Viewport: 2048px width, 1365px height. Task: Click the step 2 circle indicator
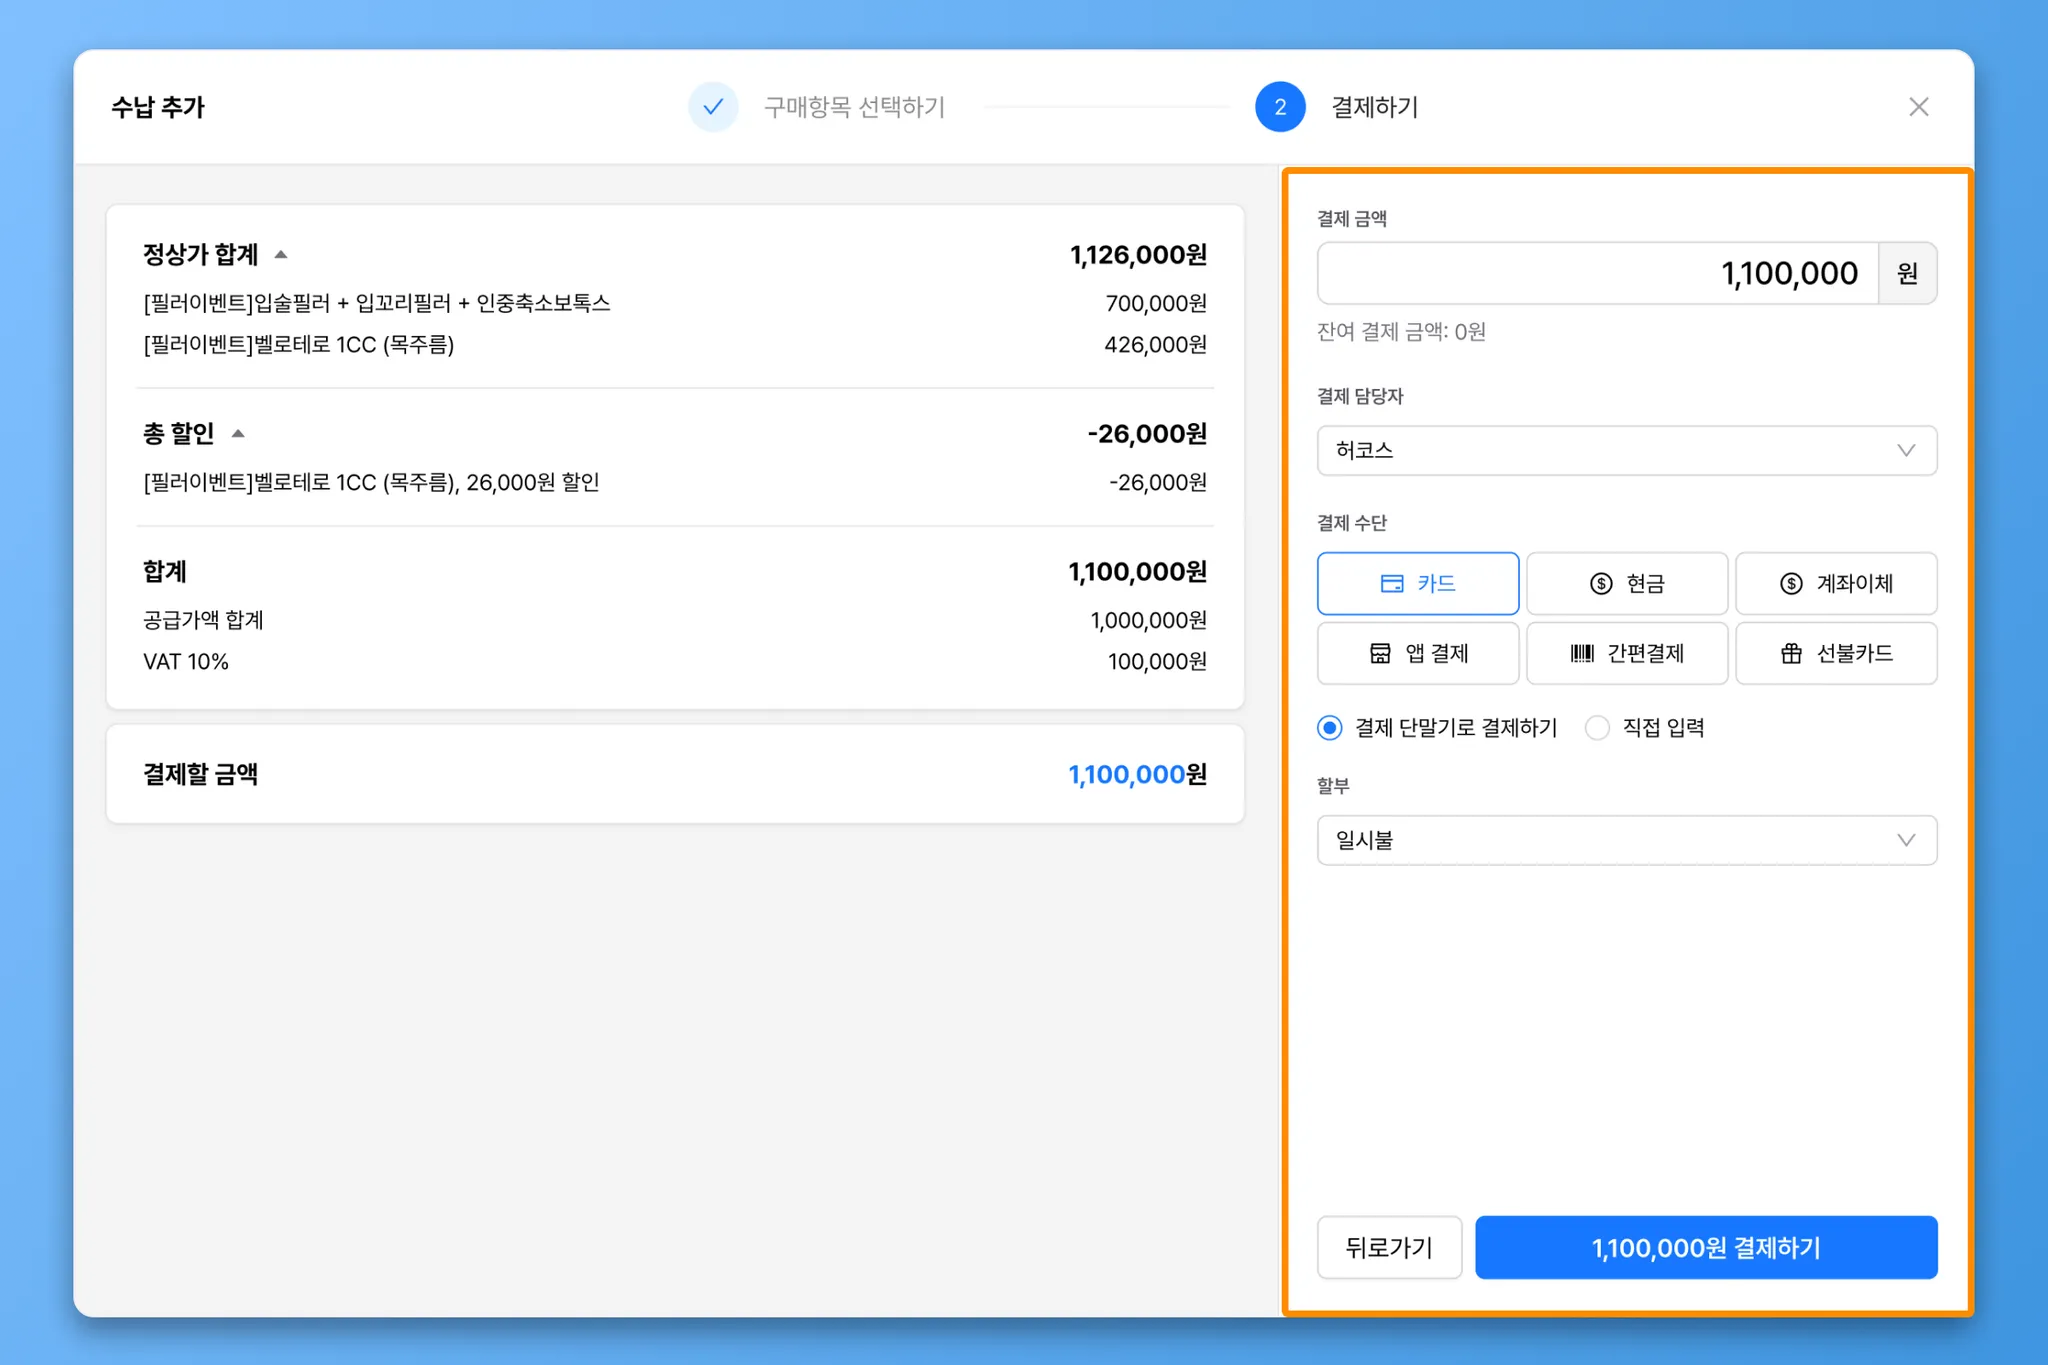(1279, 107)
